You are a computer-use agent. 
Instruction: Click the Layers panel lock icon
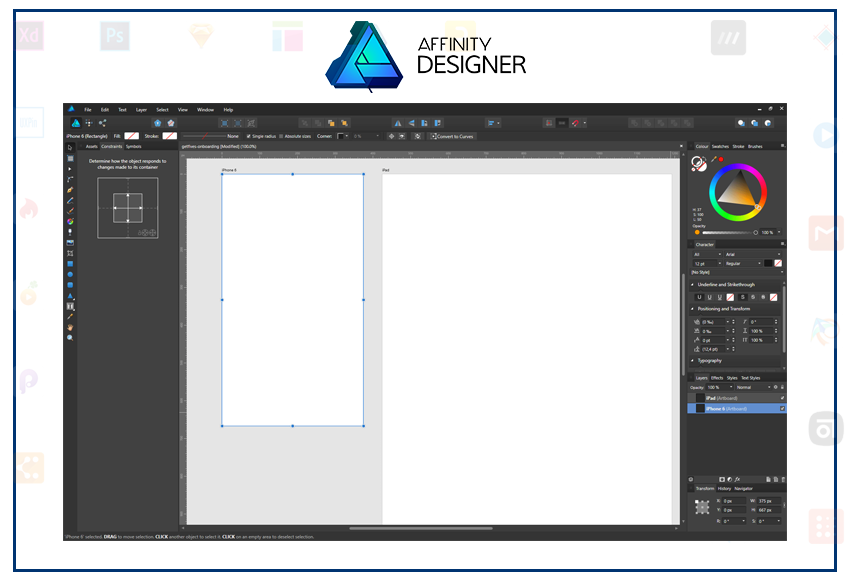coord(782,387)
